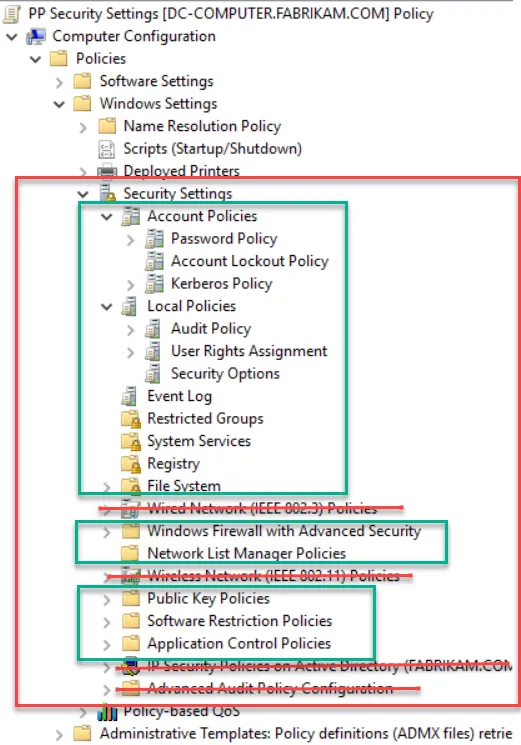Click the Account Policies server icon
Viewport: 521px width, 745px height.
(x=130, y=216)
